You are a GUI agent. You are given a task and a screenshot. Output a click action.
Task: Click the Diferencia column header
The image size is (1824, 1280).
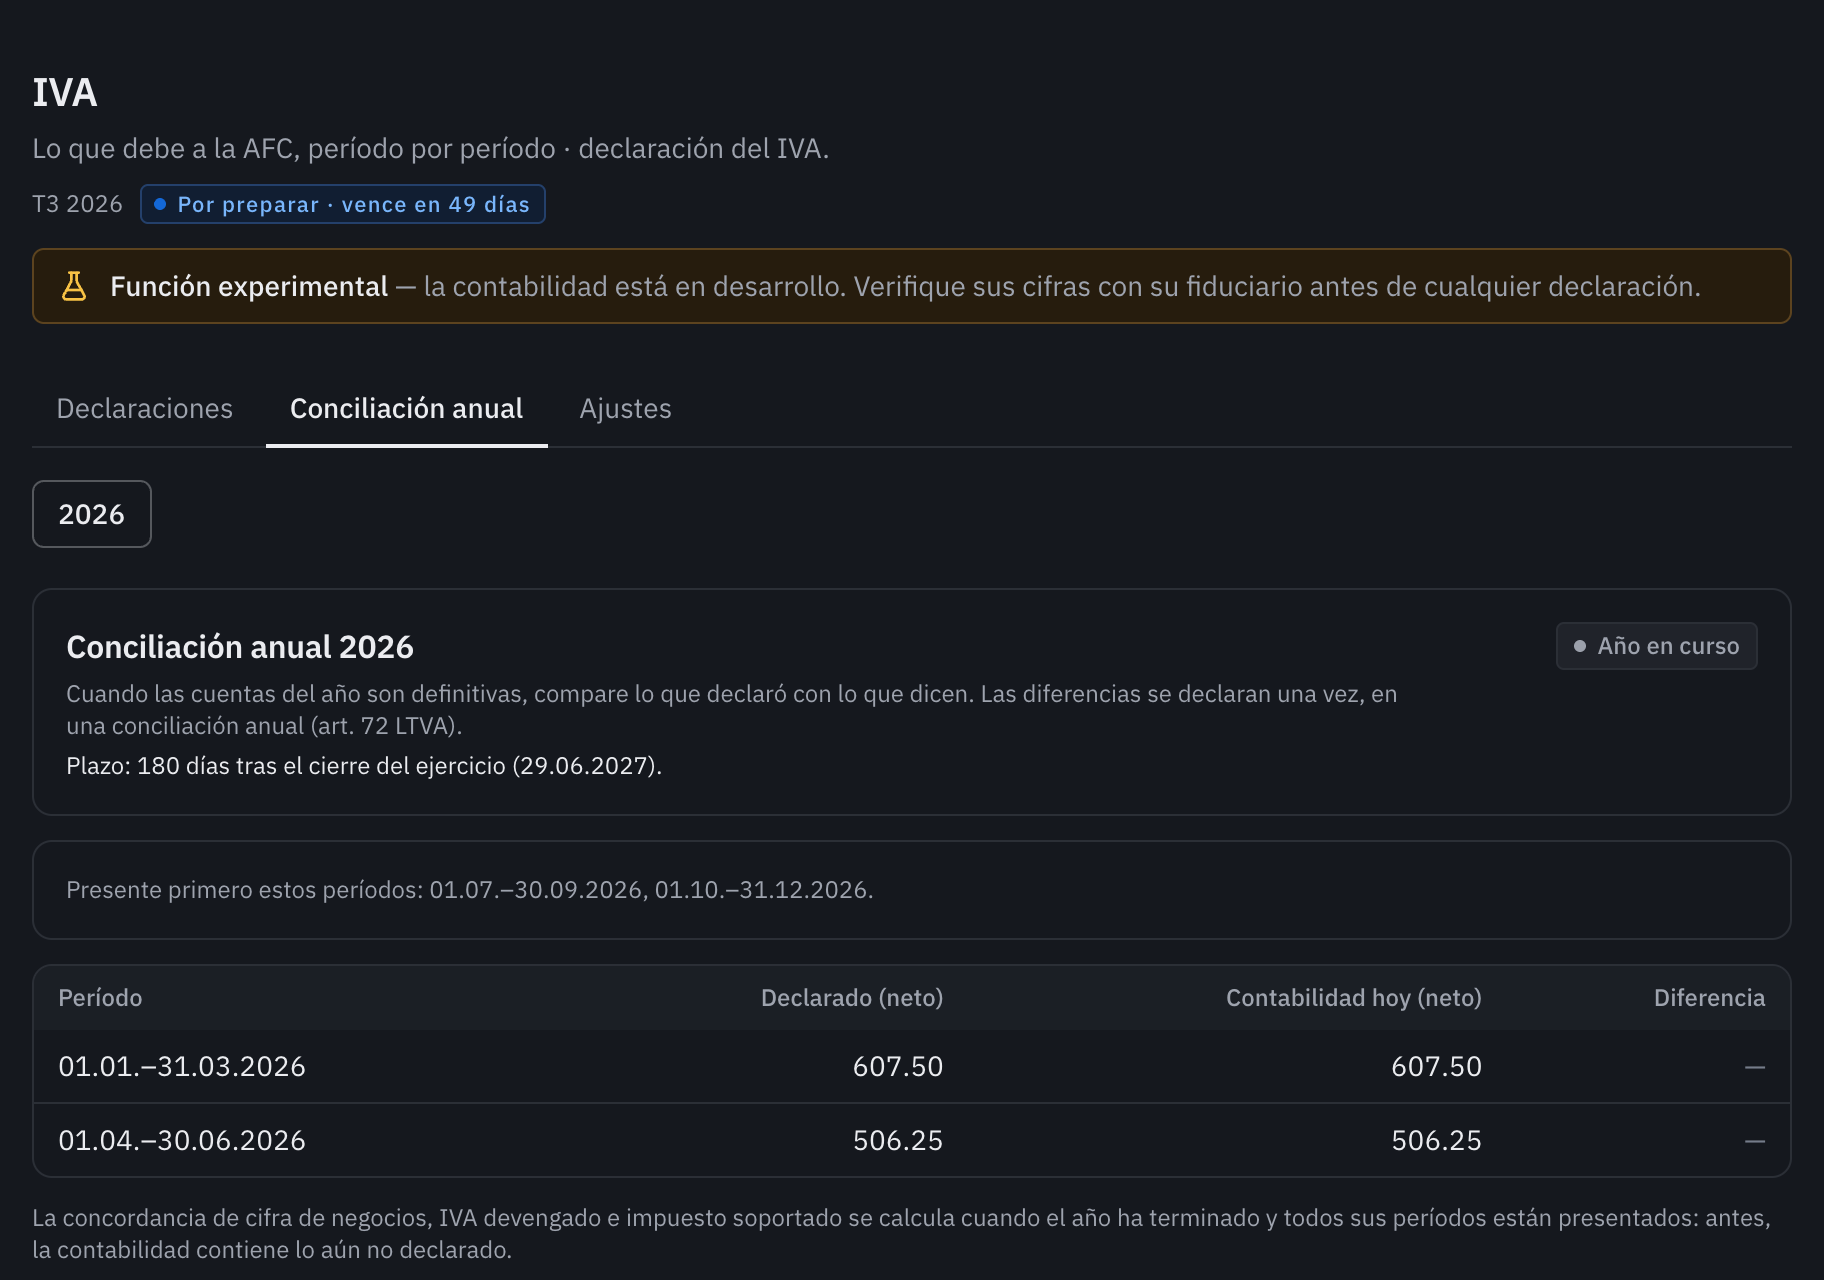pyautogui.click(x=1709, y=998)
